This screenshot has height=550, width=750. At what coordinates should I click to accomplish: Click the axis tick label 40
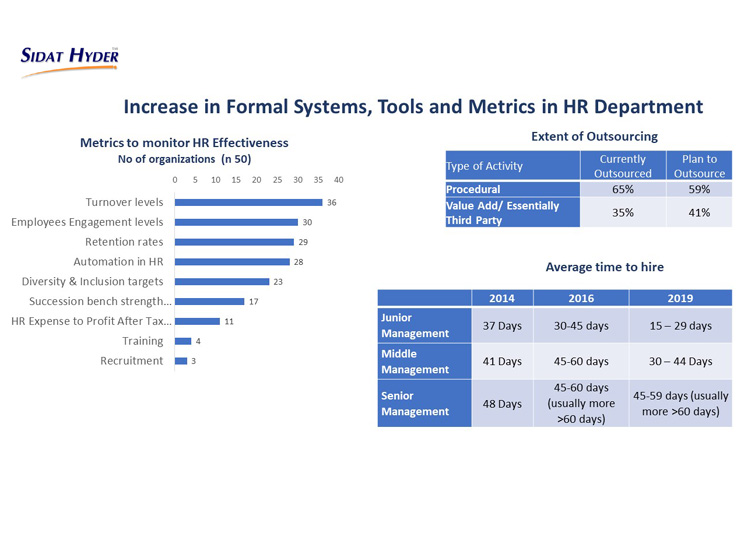click(x=339, y=180)
